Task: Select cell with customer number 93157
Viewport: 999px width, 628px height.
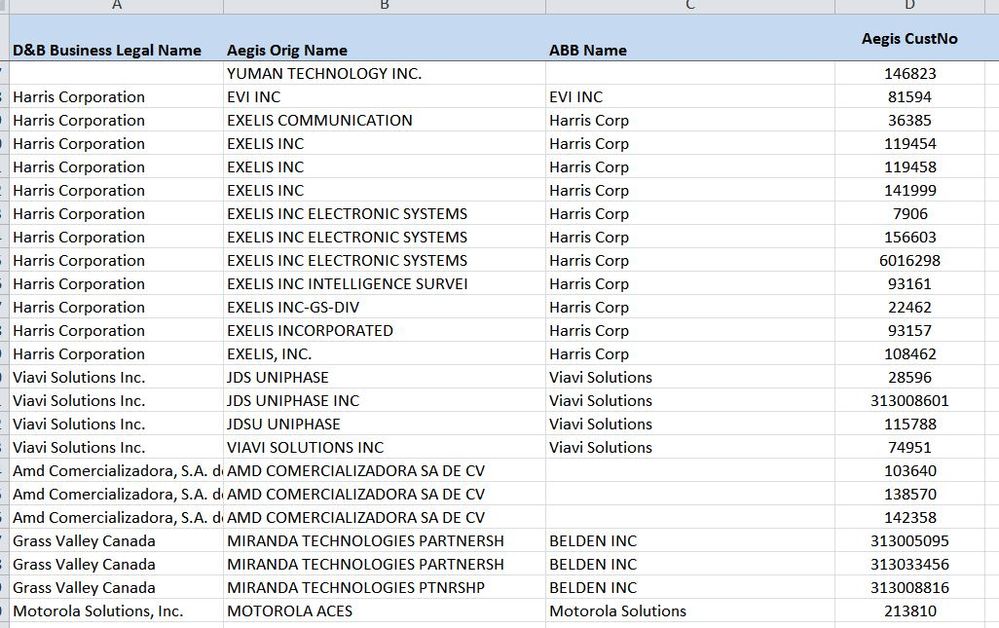Action: [x=909, y=331]
